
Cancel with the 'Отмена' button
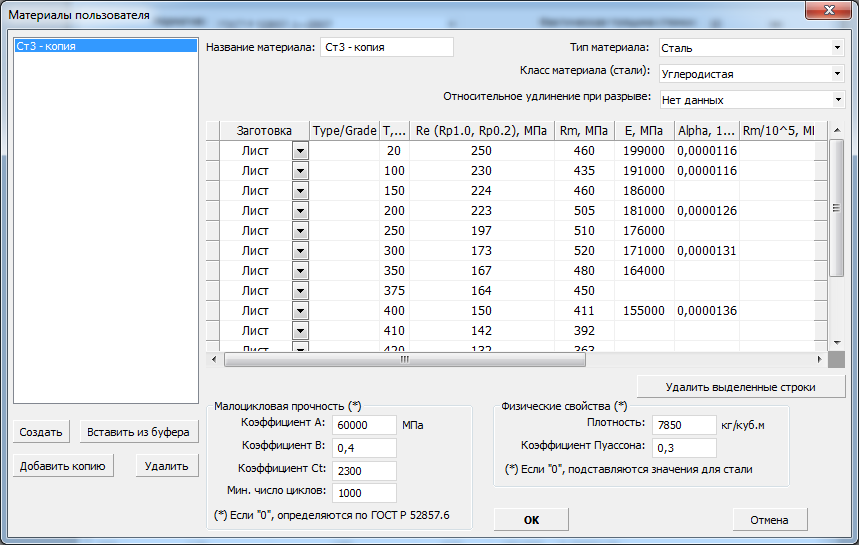[769, 520]
